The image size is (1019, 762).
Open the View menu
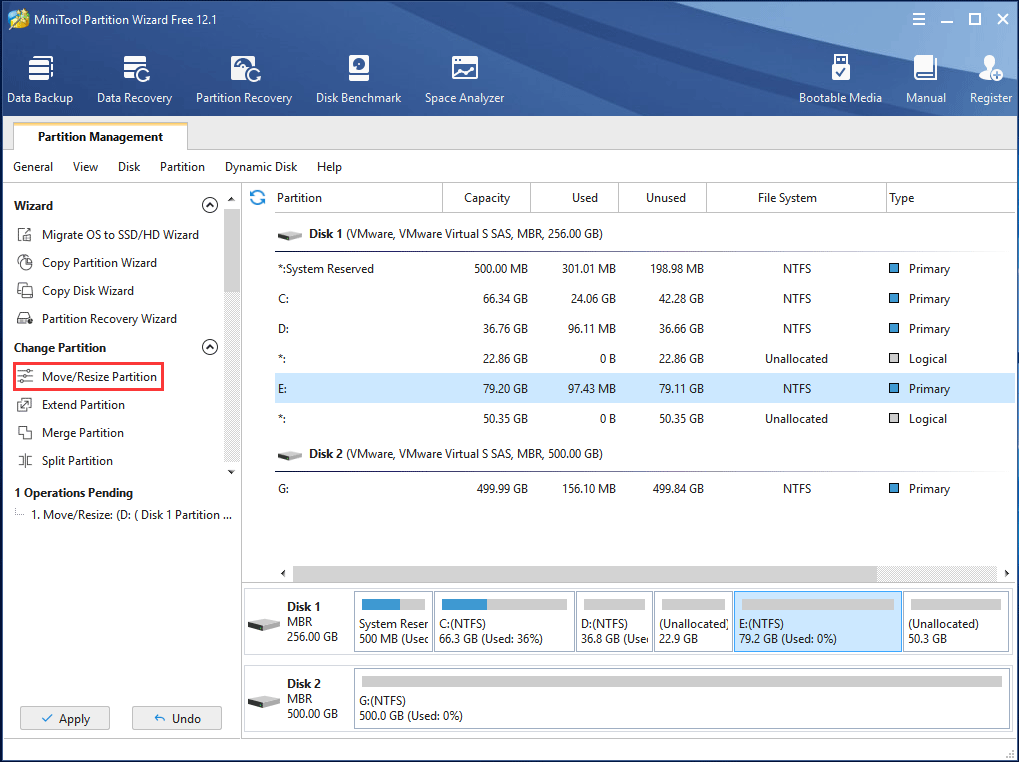(x=85, y=167)
